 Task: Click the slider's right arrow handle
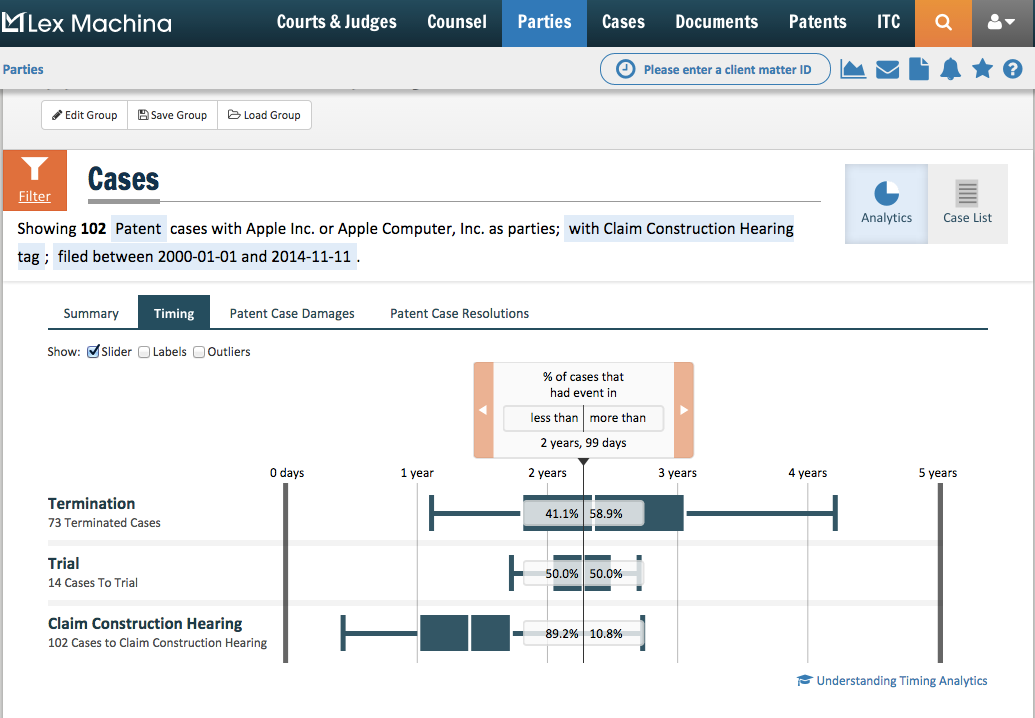[x=684, y=410]
